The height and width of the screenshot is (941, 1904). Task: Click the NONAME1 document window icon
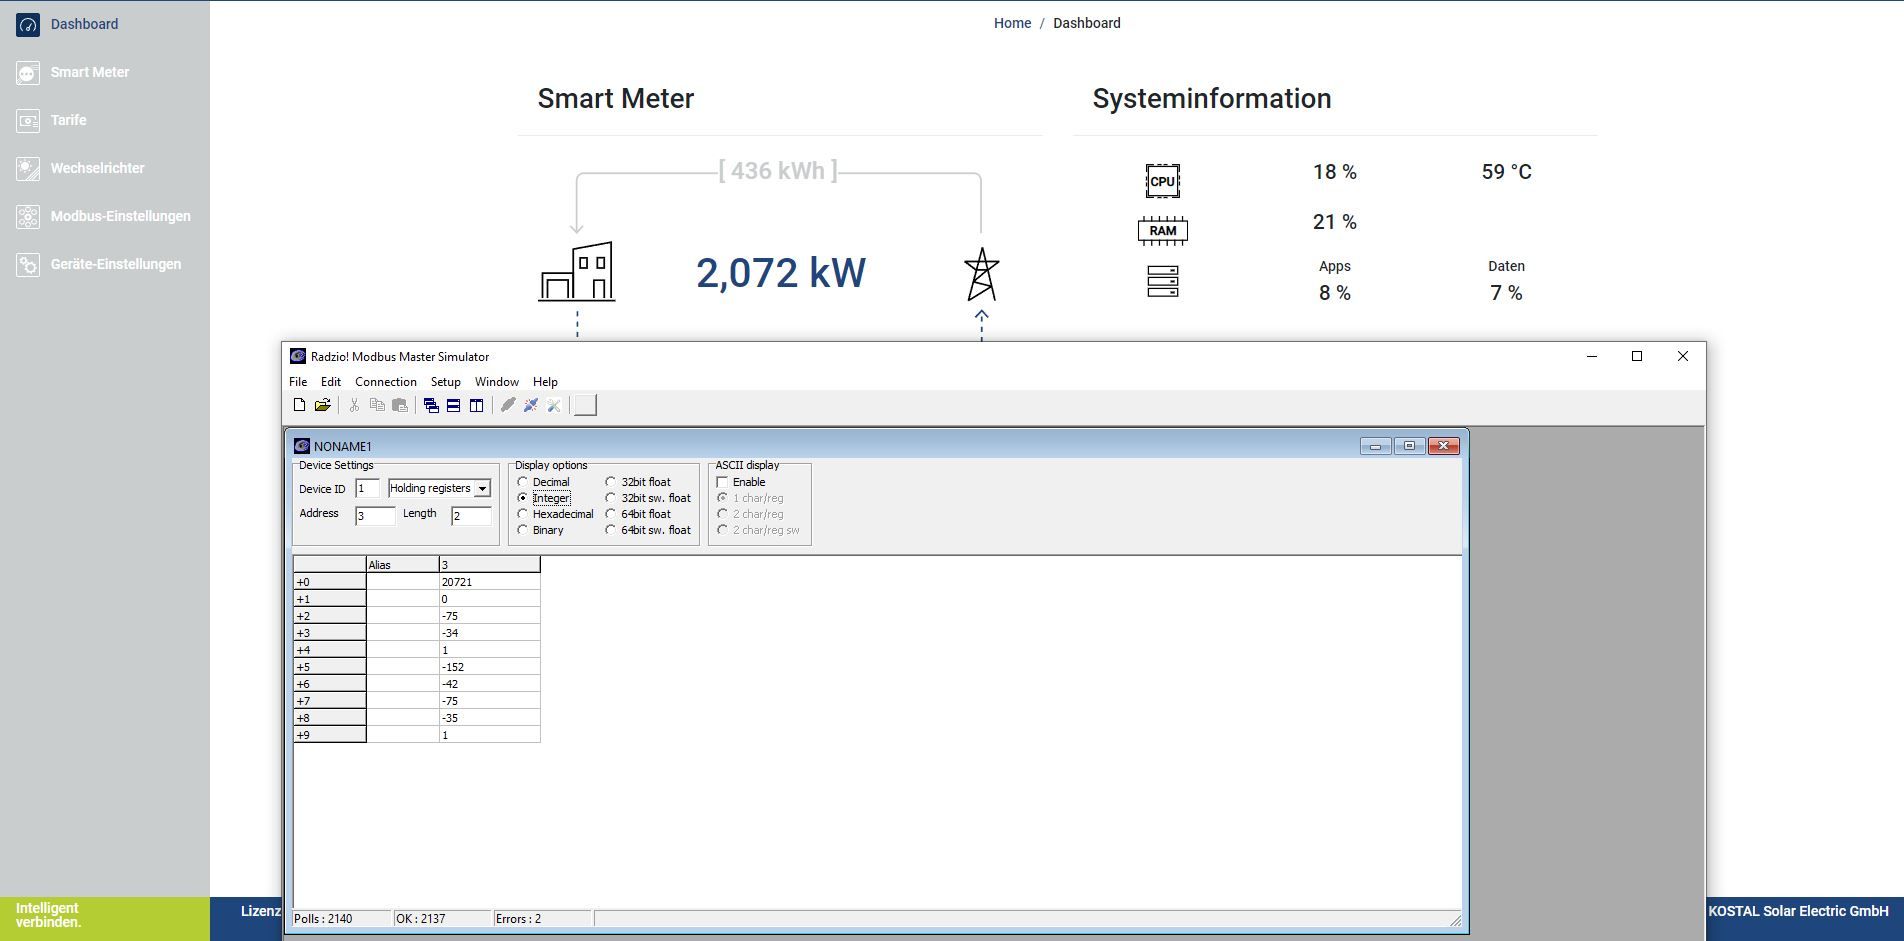point(302,446)
